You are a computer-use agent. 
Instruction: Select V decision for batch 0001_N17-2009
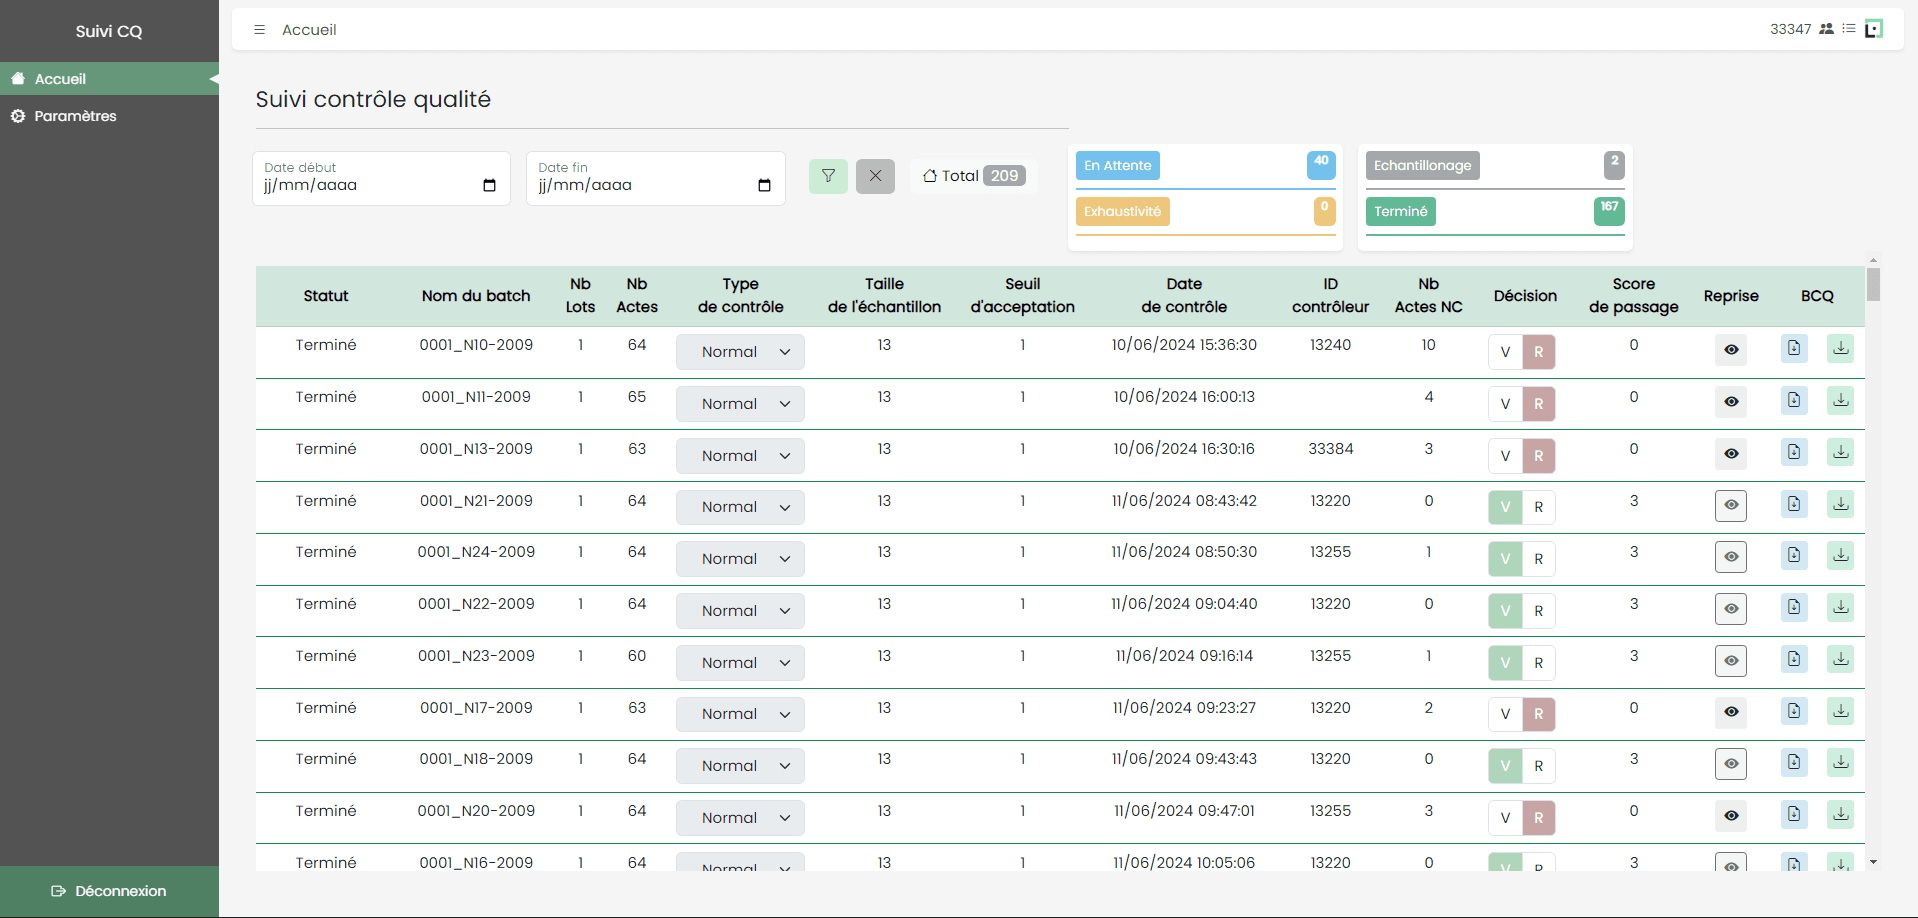click(1505, 714)
